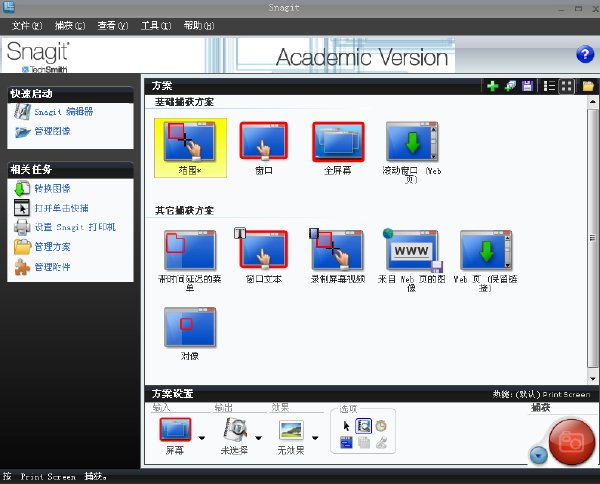Click the 屏幕 input type icon

coord(175,430)
